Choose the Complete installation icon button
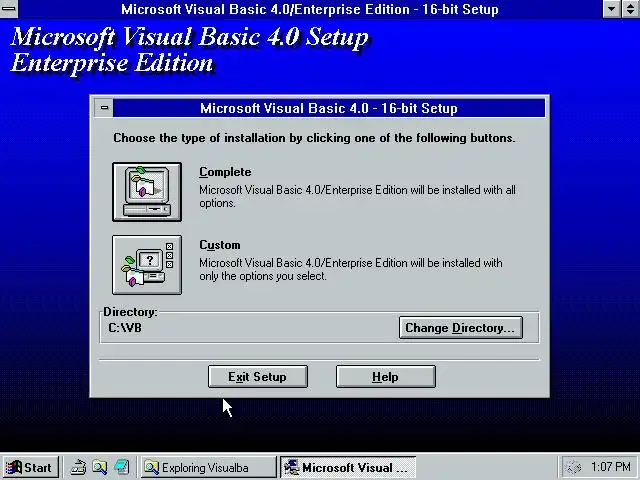This screenshot has height=480, width=640. 147,192
